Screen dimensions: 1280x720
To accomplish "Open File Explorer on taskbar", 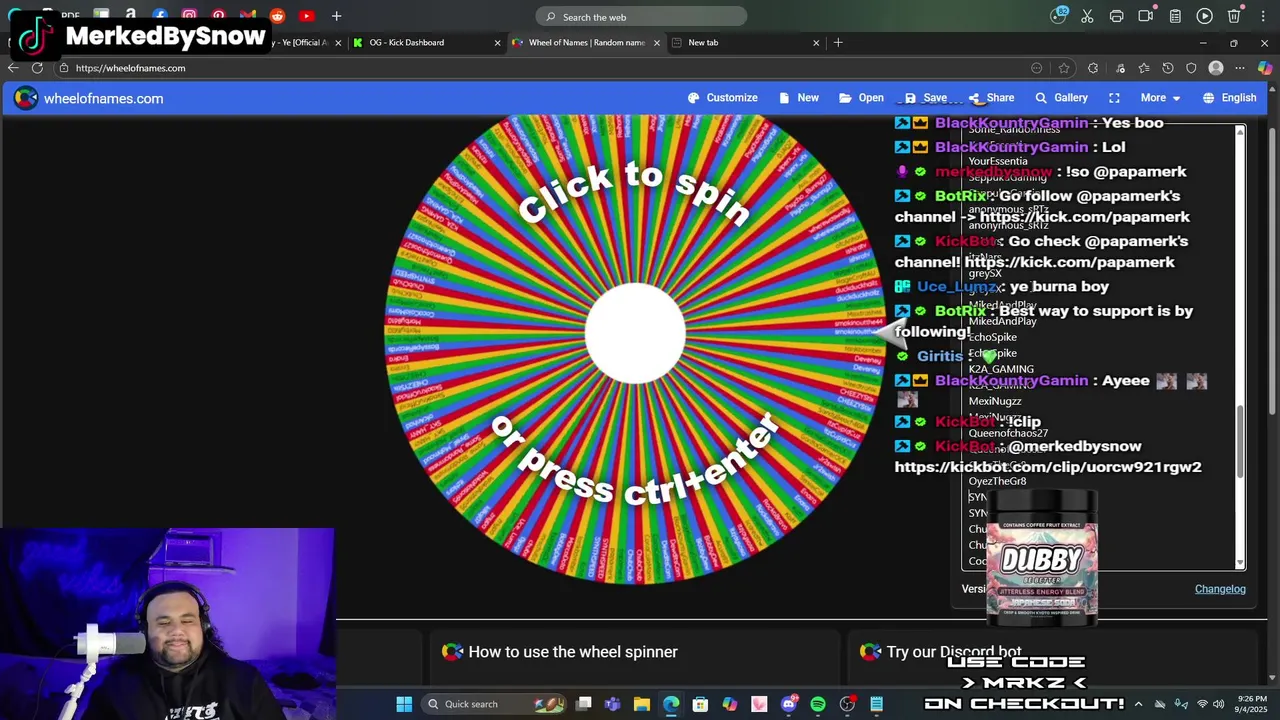I will (641, 704).
